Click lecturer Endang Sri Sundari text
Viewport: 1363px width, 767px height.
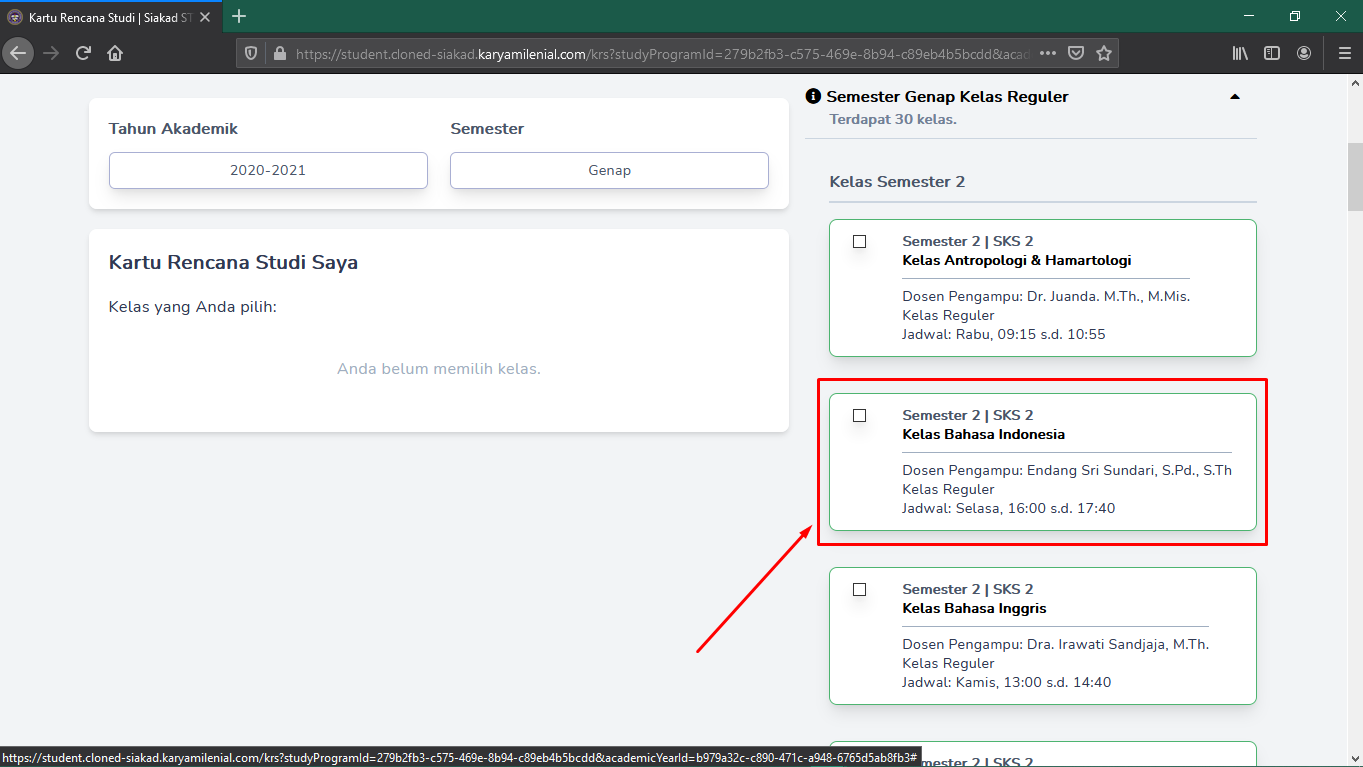[x=1129, y=470]
